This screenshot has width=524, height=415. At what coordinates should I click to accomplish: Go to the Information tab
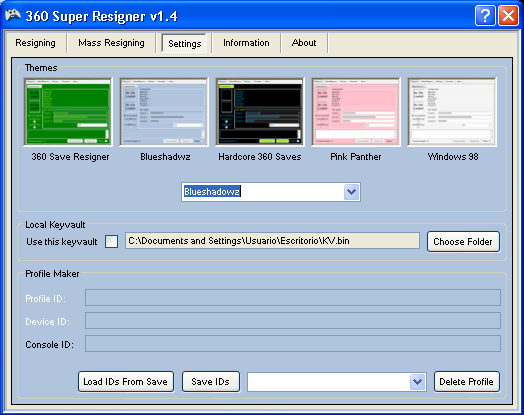pos(246,43)
